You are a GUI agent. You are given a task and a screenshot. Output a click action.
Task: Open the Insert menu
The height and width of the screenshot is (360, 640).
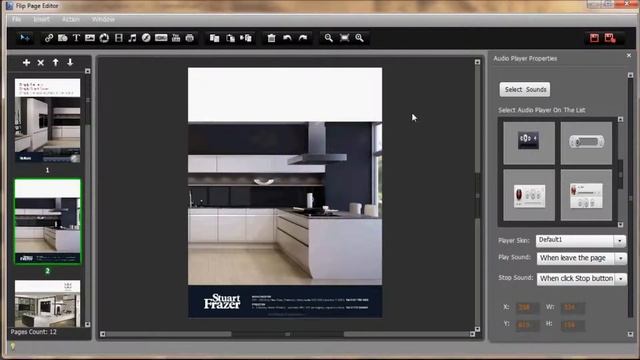pos(41,19)
